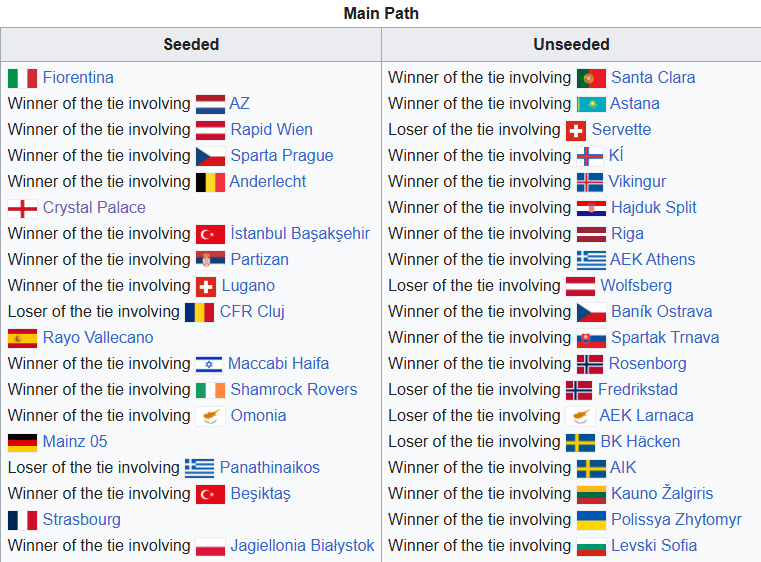
Task: Open the Sparta Prague link
Action: (282, 156)
